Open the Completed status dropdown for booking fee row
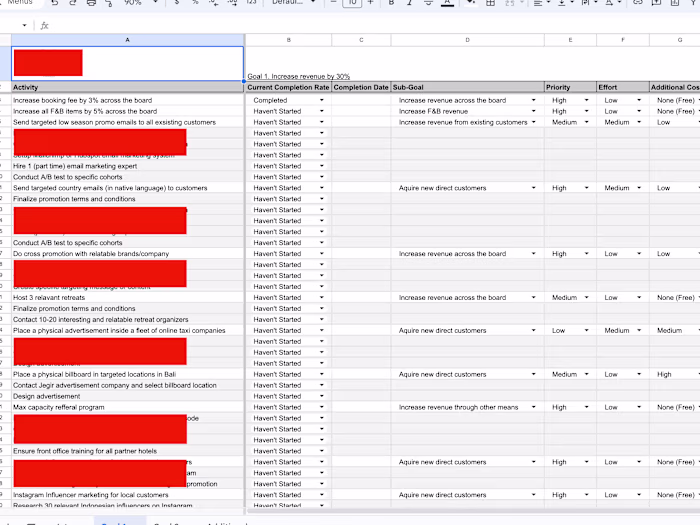700x525 pixels. click(x=322, y=100)
